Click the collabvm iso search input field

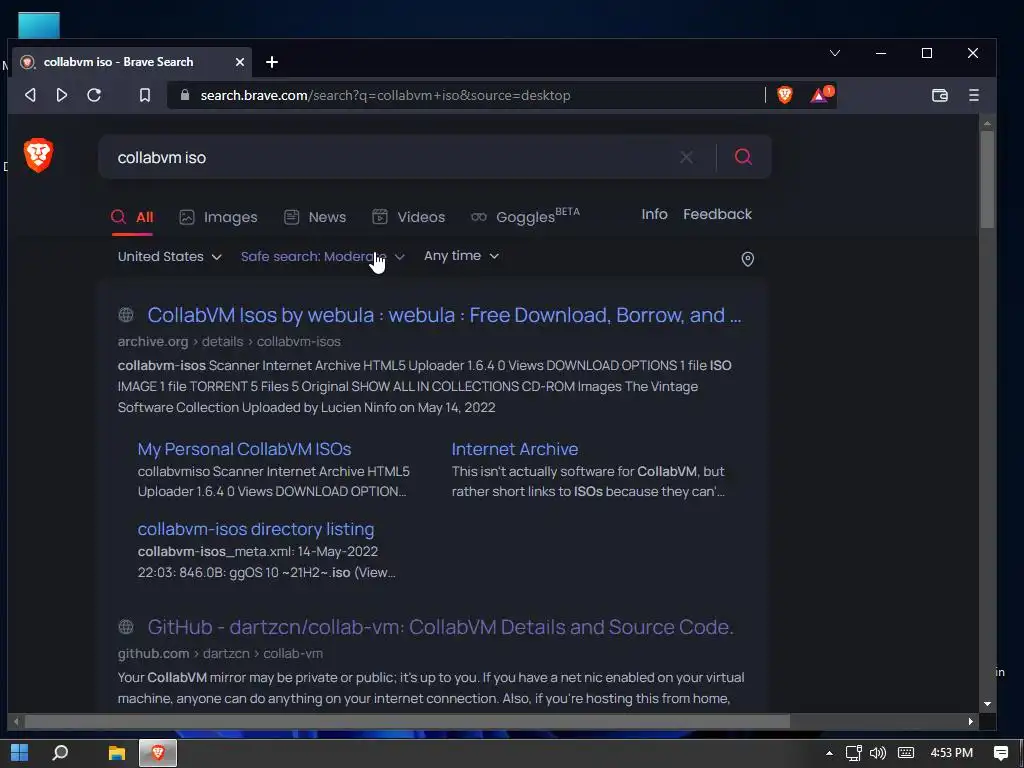[392, 157]
